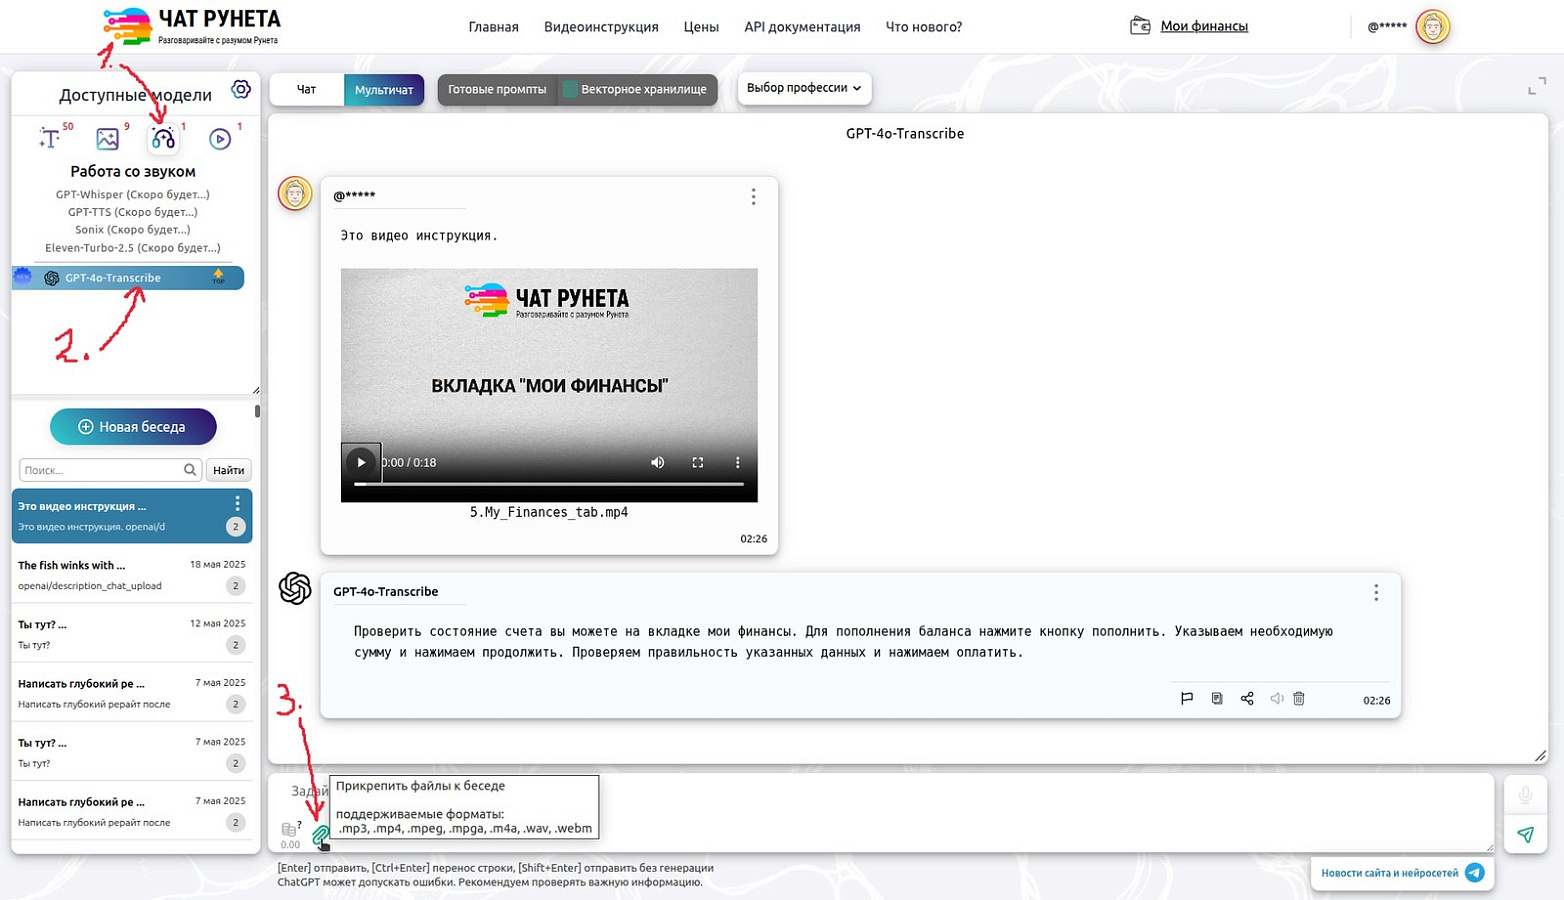Delete the reply with the trash icon

(1299, 699)
